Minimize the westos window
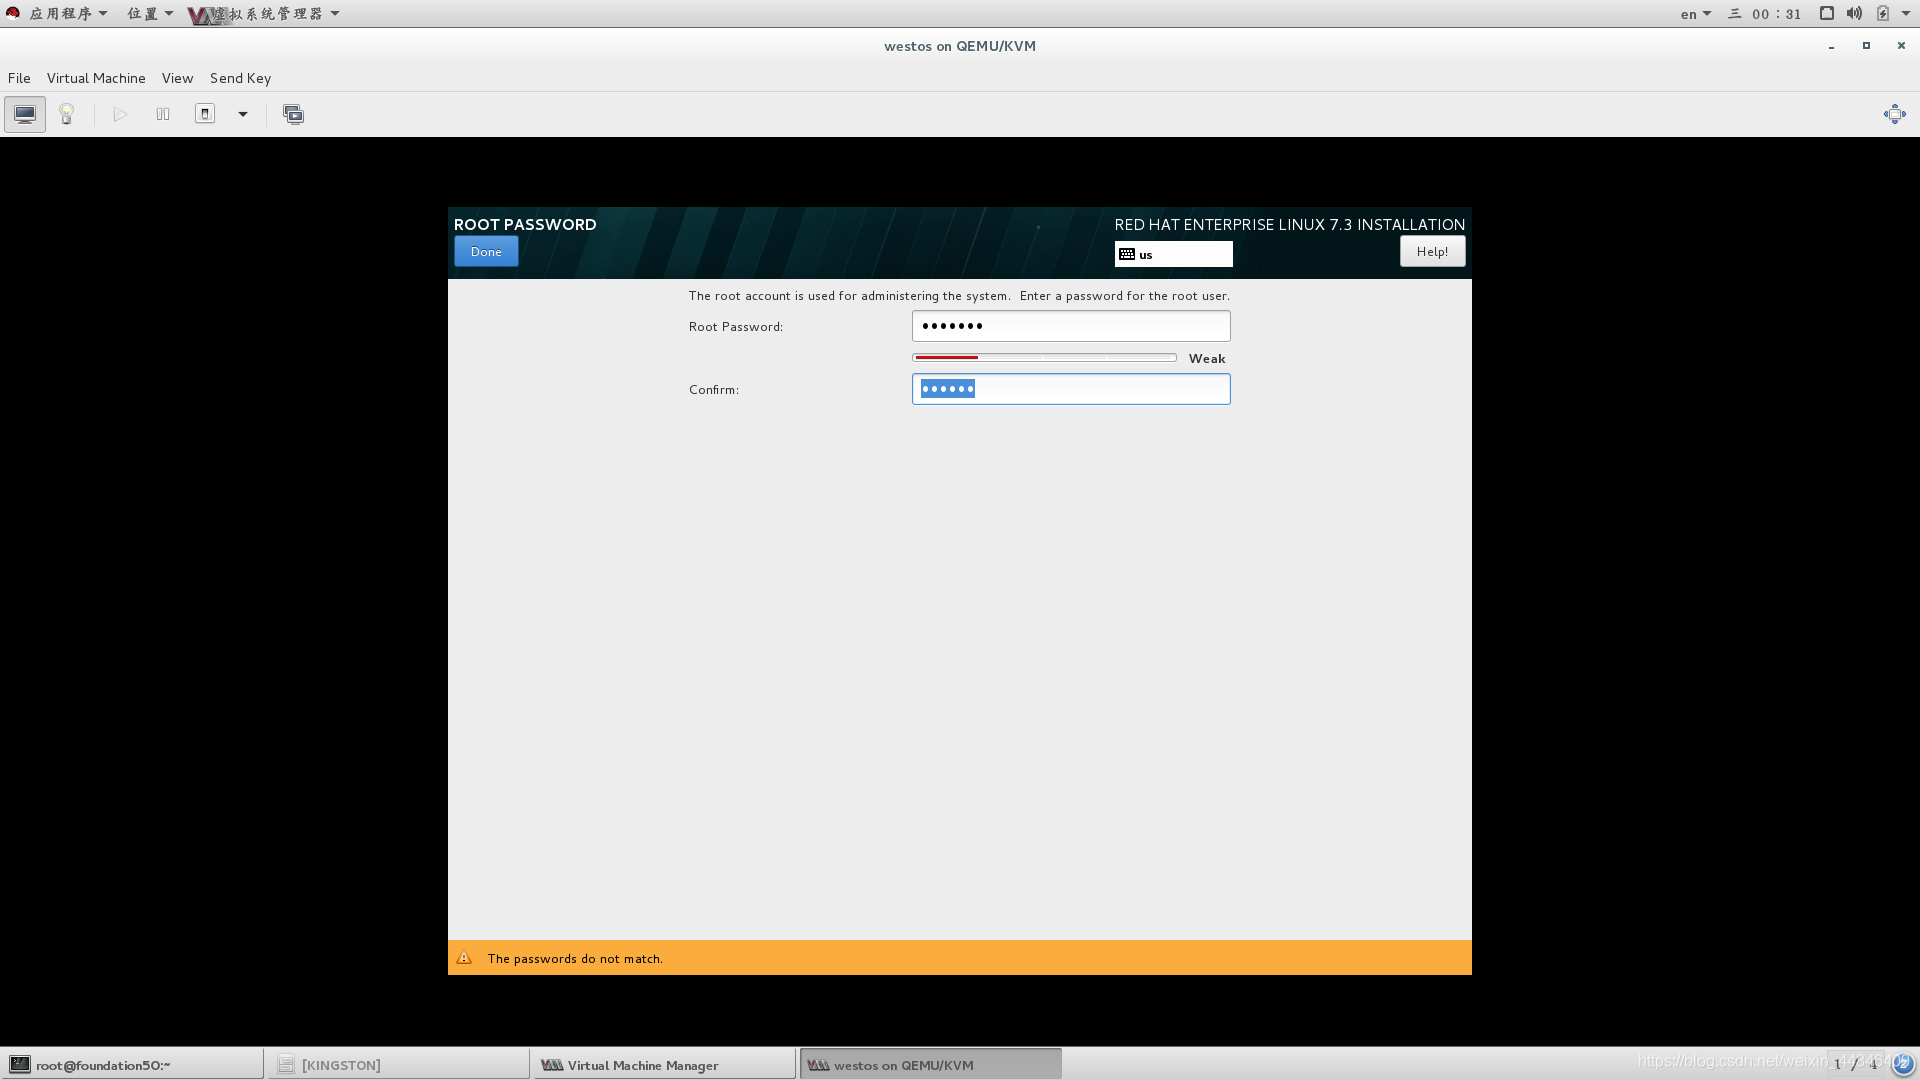Viewport: 1920px width, 1080px height. (1831, 46)
